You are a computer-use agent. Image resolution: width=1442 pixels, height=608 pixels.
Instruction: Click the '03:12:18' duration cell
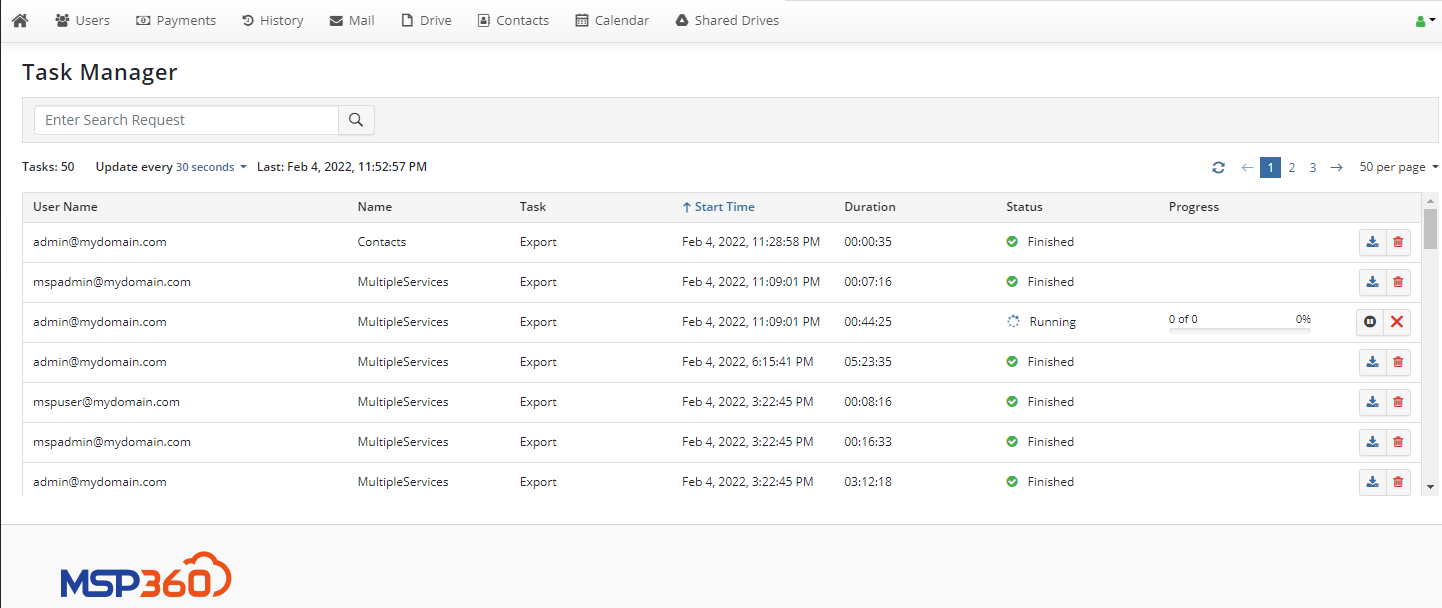[x=868, y=482]
